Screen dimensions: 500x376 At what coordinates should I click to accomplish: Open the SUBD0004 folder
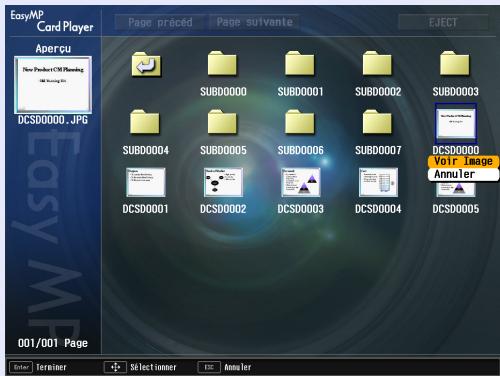click(145, 122)
